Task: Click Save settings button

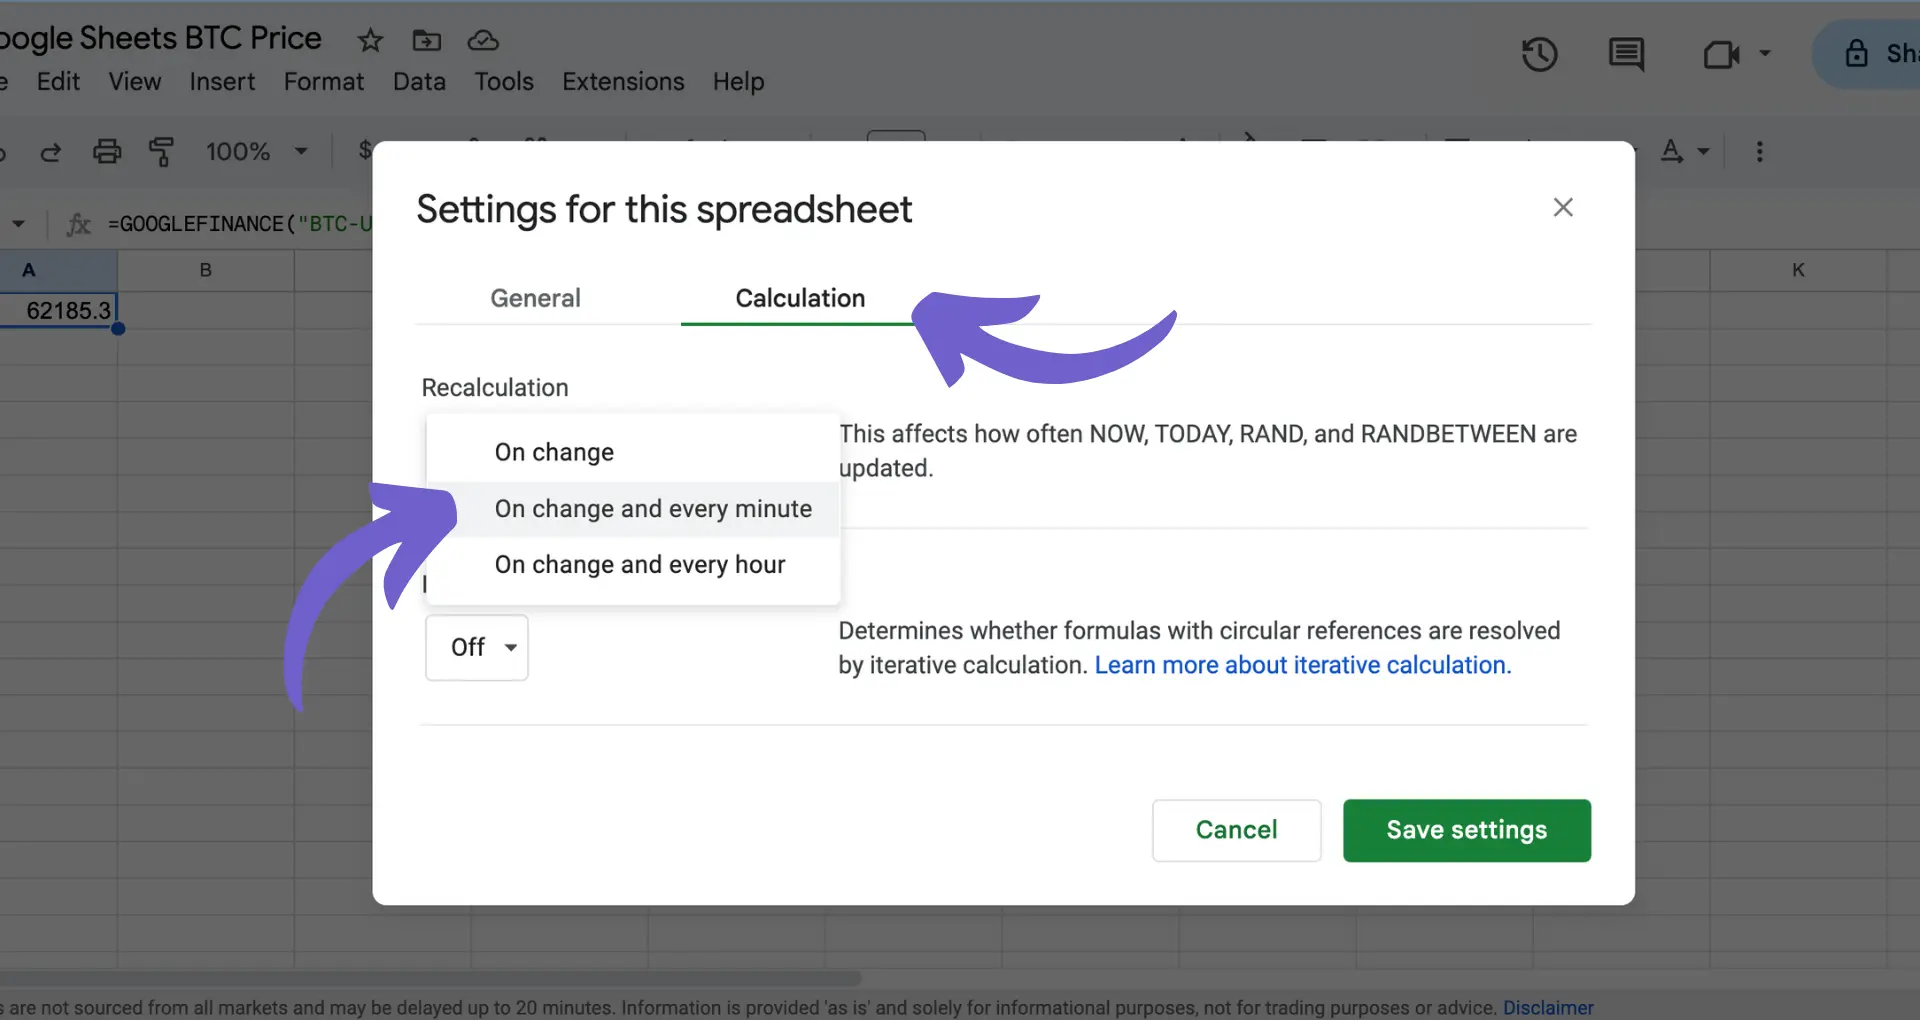Action: [x=1467, y=830]
